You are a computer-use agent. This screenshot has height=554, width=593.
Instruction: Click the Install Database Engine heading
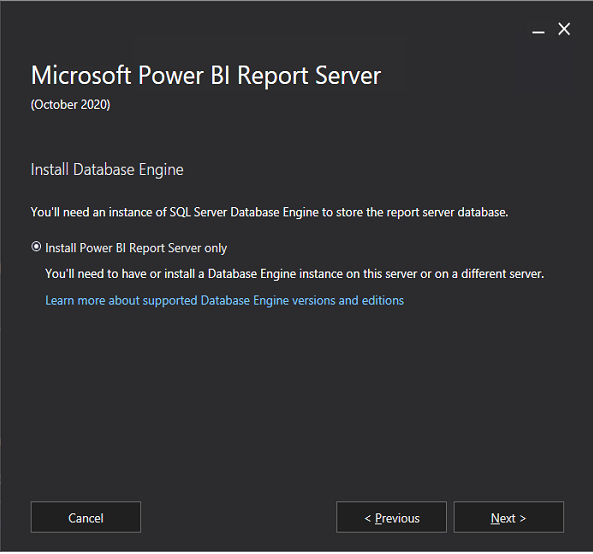107,169
